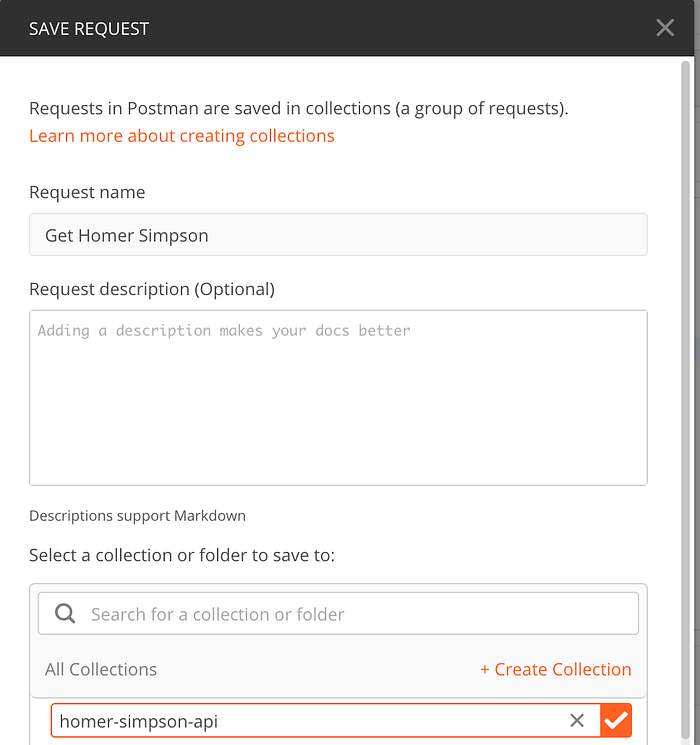
Task: Click the + Create Collection link
Action: point(556,670)
